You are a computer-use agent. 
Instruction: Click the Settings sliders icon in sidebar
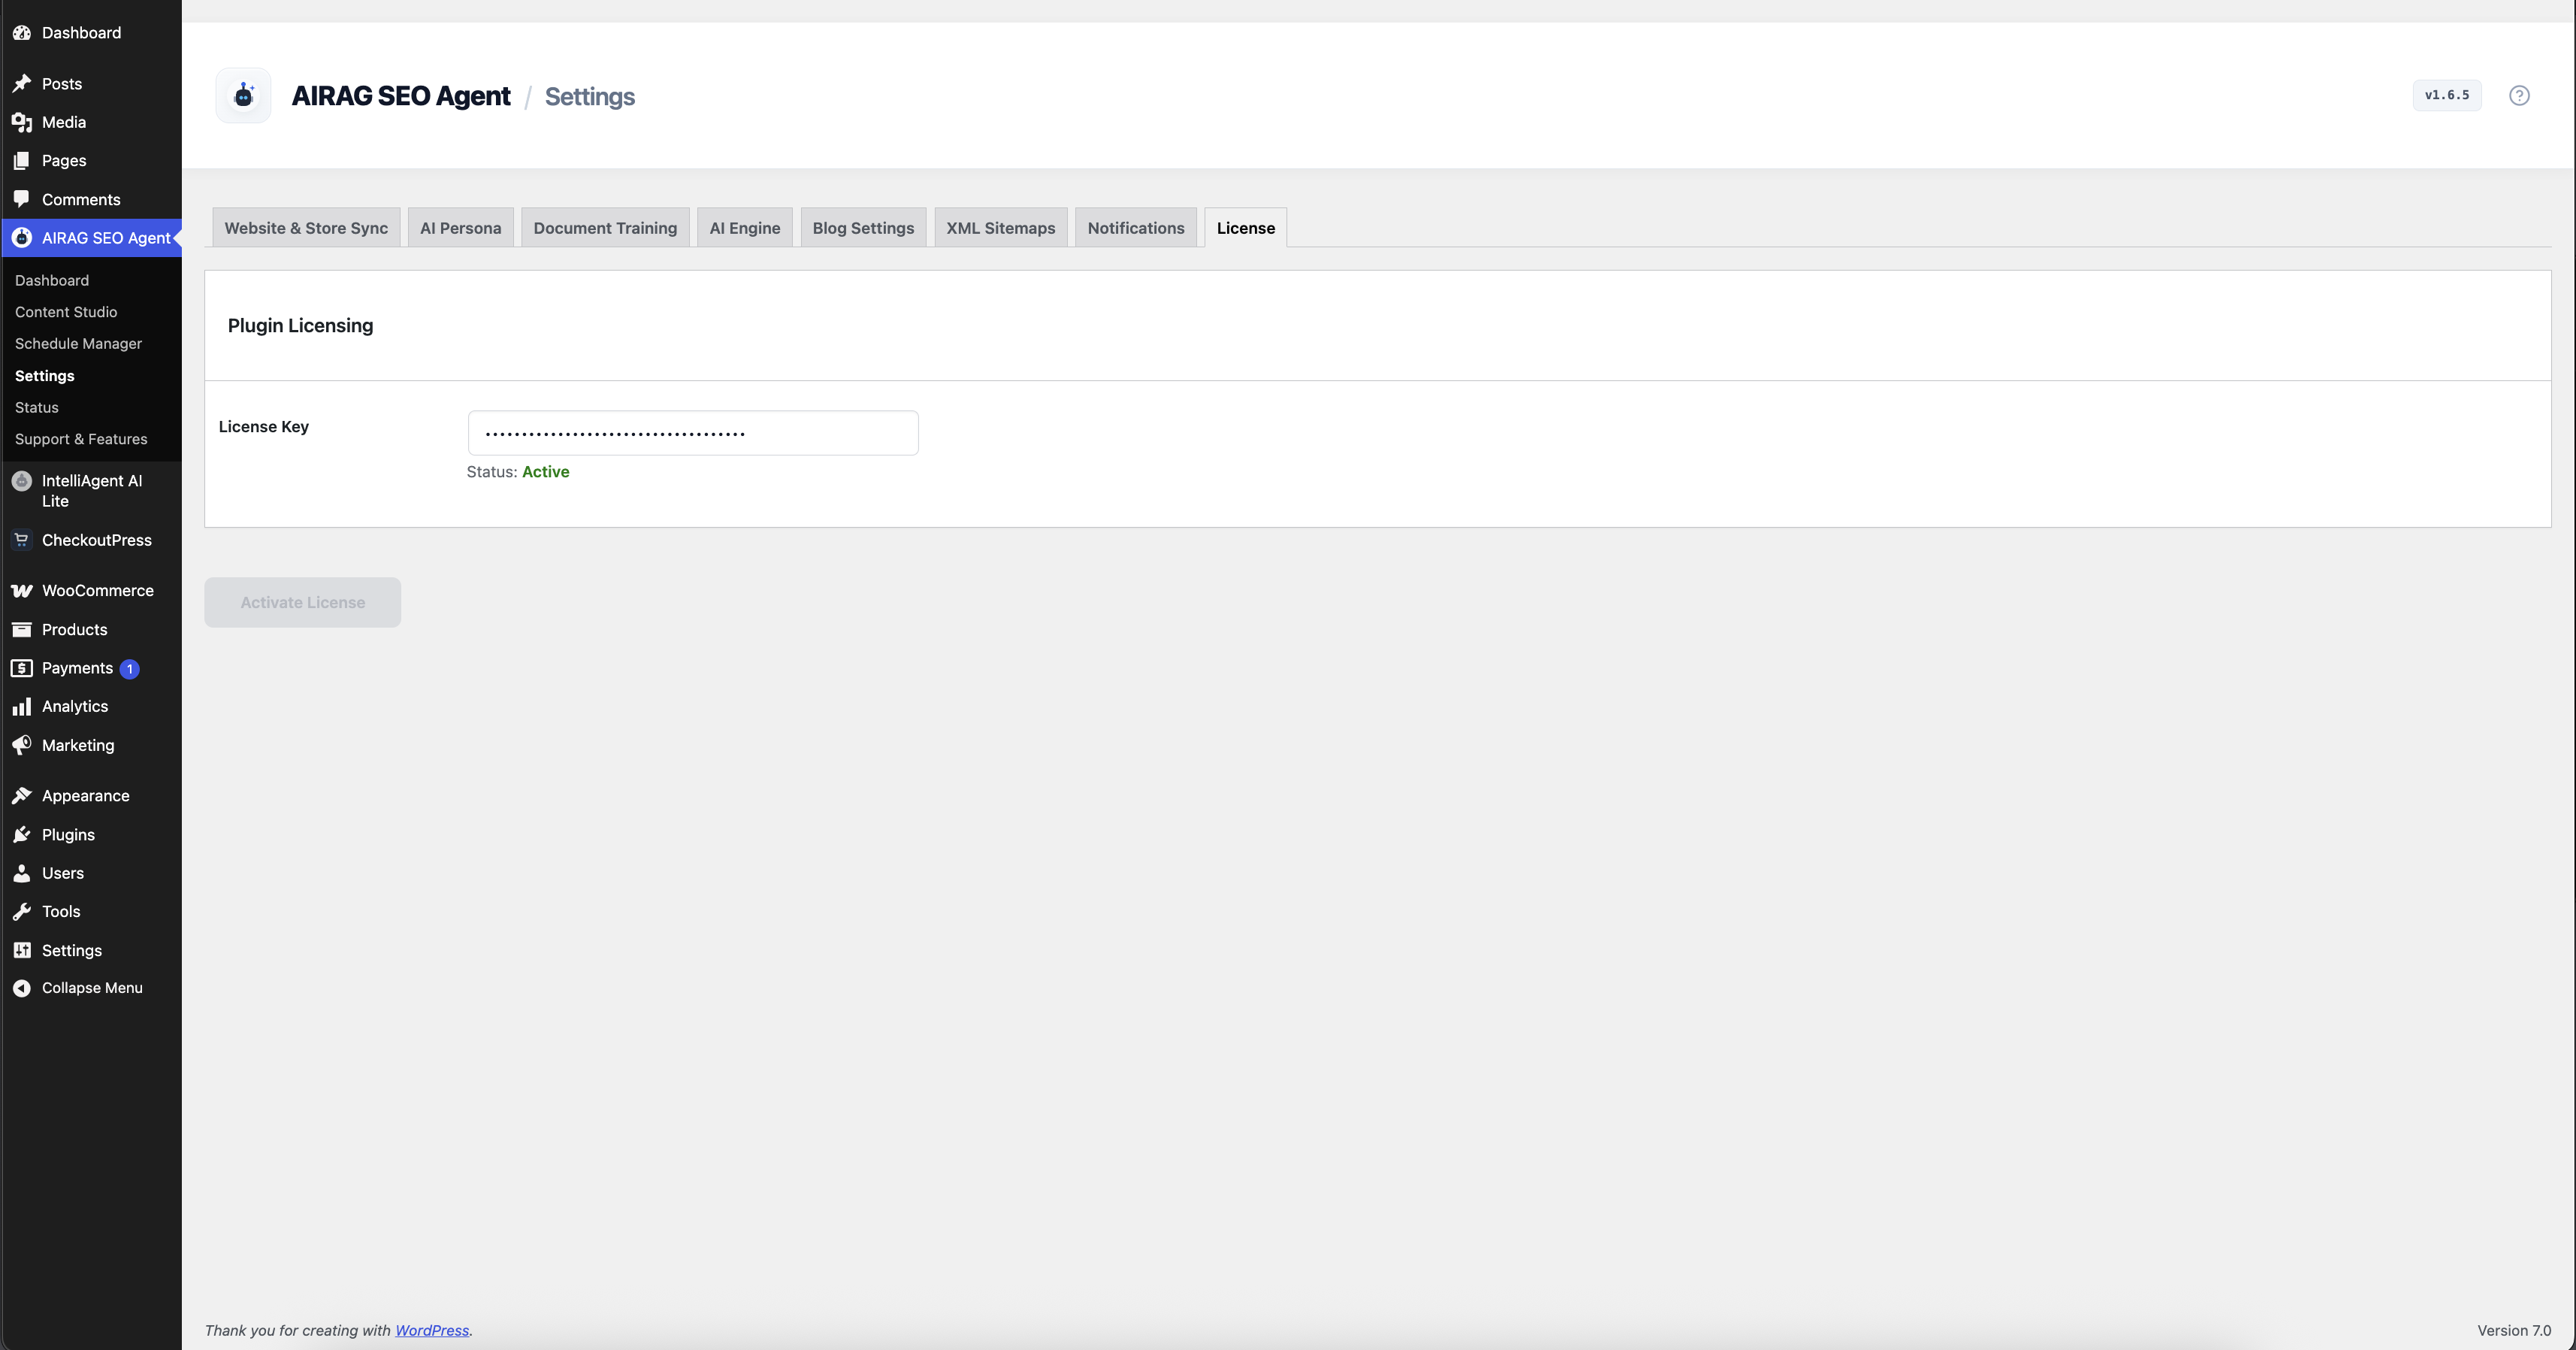tap(22, 950)
